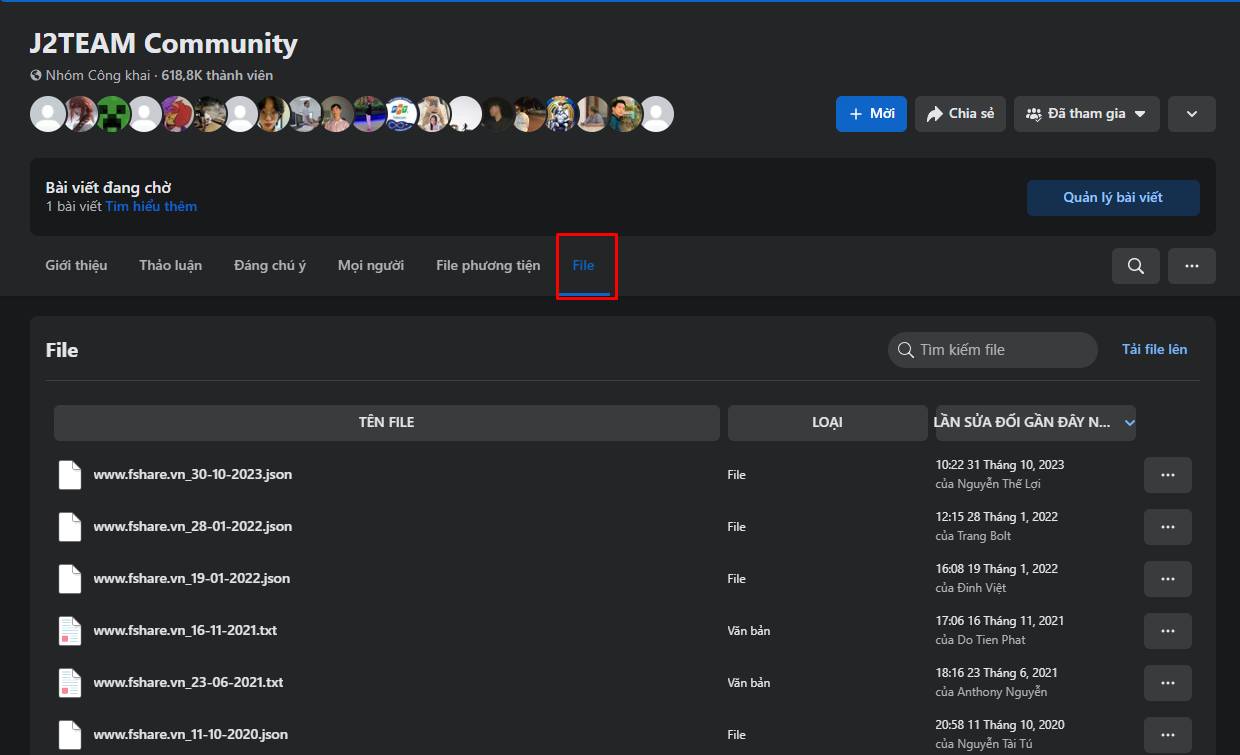
Task: Click file icon of www.fshare.vn_30-10-2023.json
Action: point(70,475)
